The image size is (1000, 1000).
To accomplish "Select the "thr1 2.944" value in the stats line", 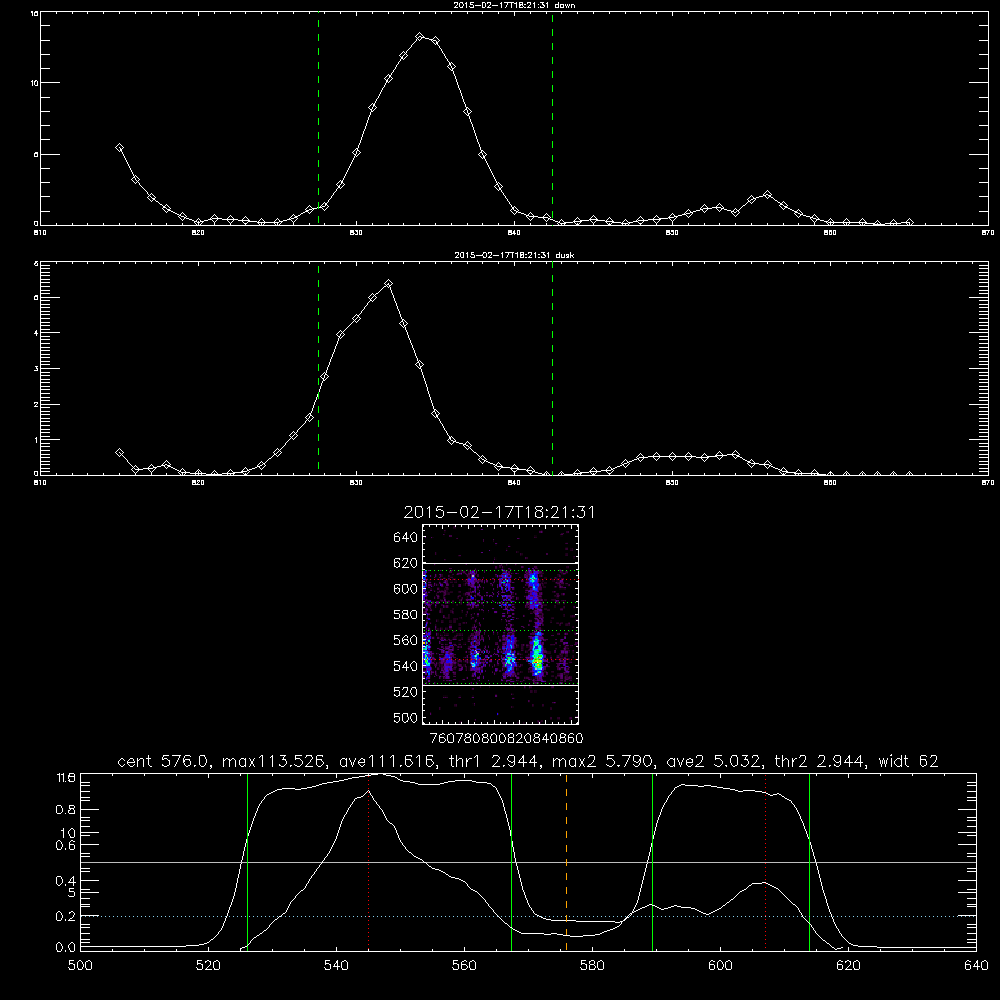I will (x=493, y=761).
